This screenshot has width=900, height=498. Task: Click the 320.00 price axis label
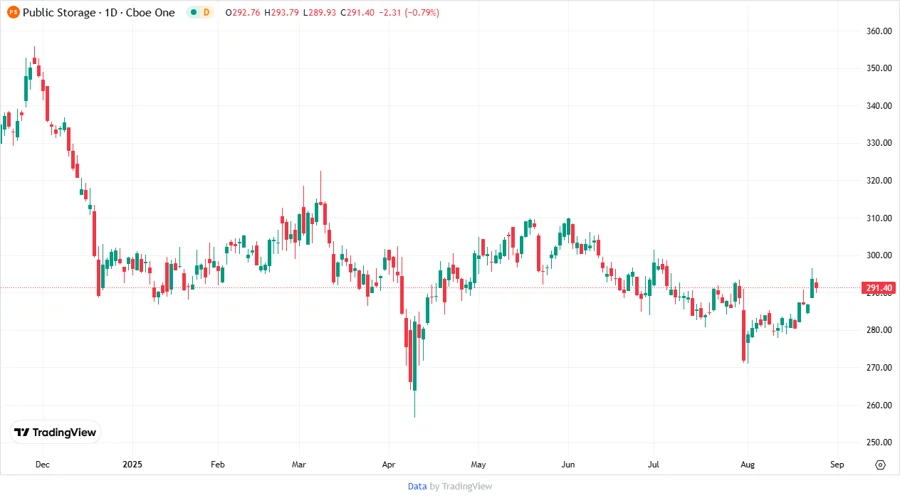point(879,180)
